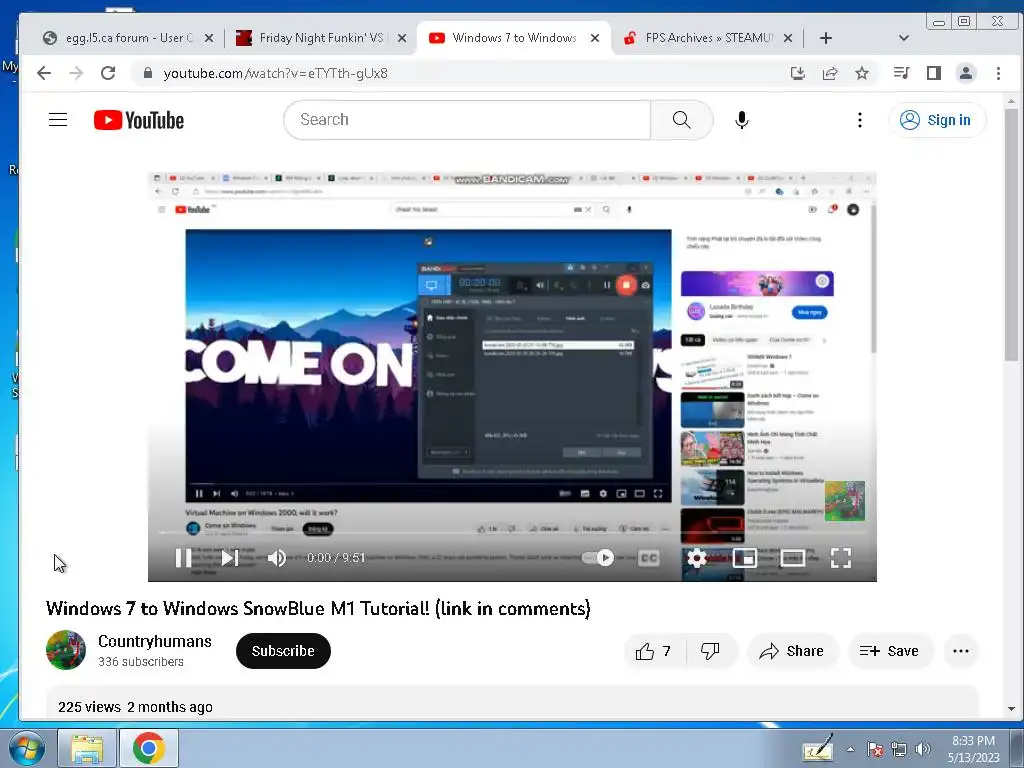Mute the video volume
Image resolution: width=1024 pixels, height=768 pixels.
[277, 558]
